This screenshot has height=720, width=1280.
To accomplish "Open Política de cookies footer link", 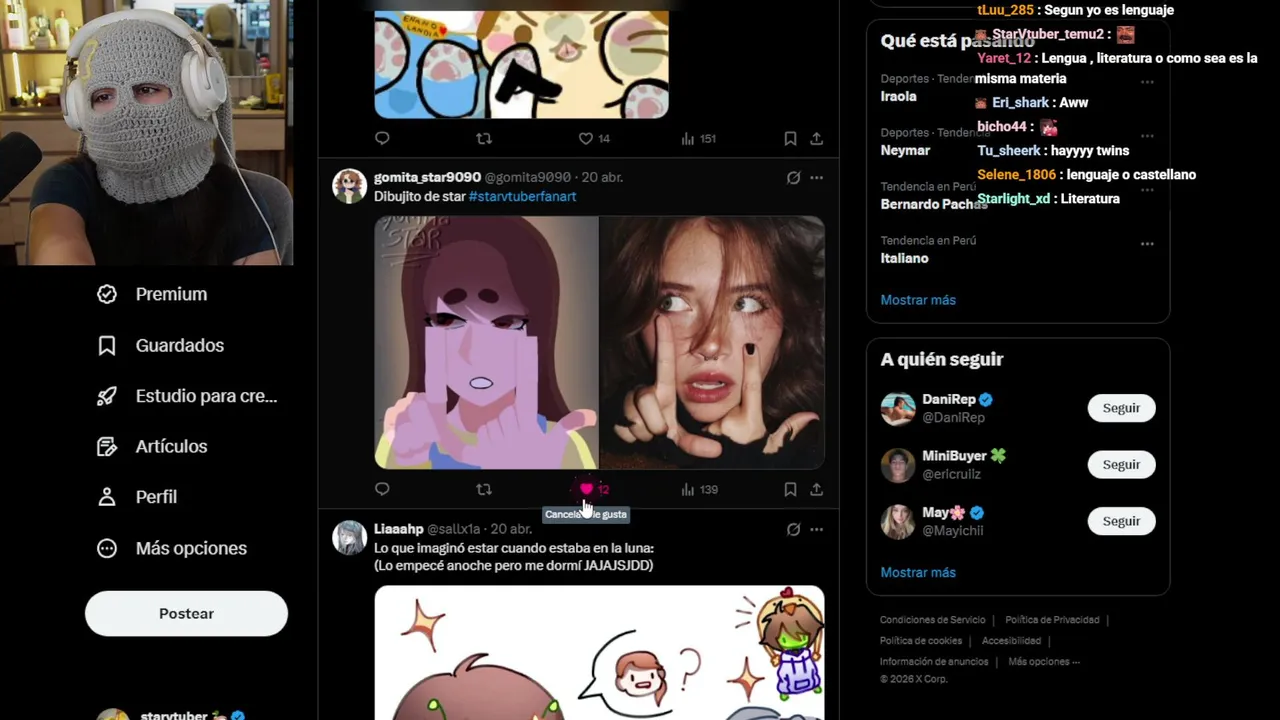I will 921,641.
